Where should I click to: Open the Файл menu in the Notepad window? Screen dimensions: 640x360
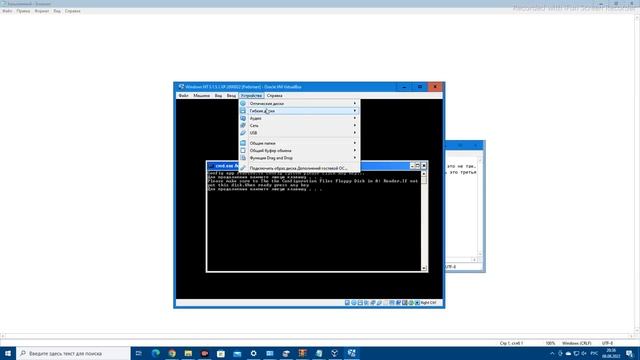click(x=7, y=11)
